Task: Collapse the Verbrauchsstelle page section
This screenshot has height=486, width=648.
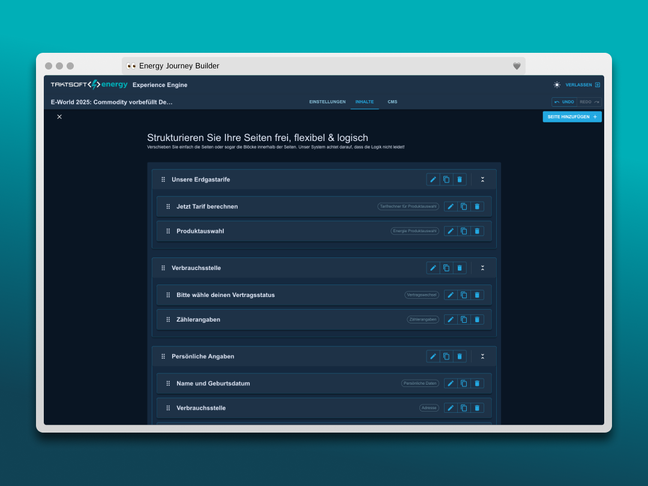Action: 482,268
